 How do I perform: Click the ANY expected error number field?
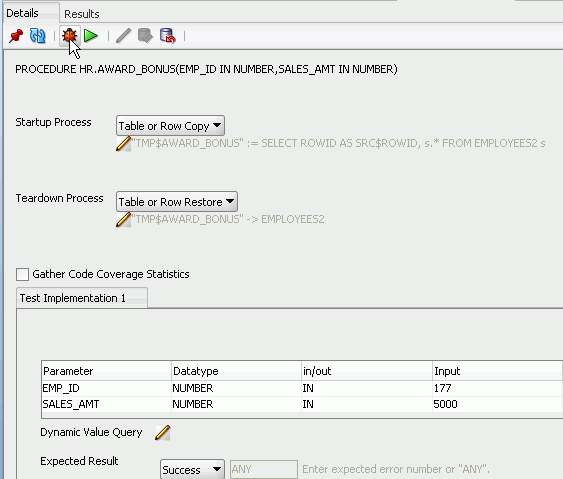point(264,469)
